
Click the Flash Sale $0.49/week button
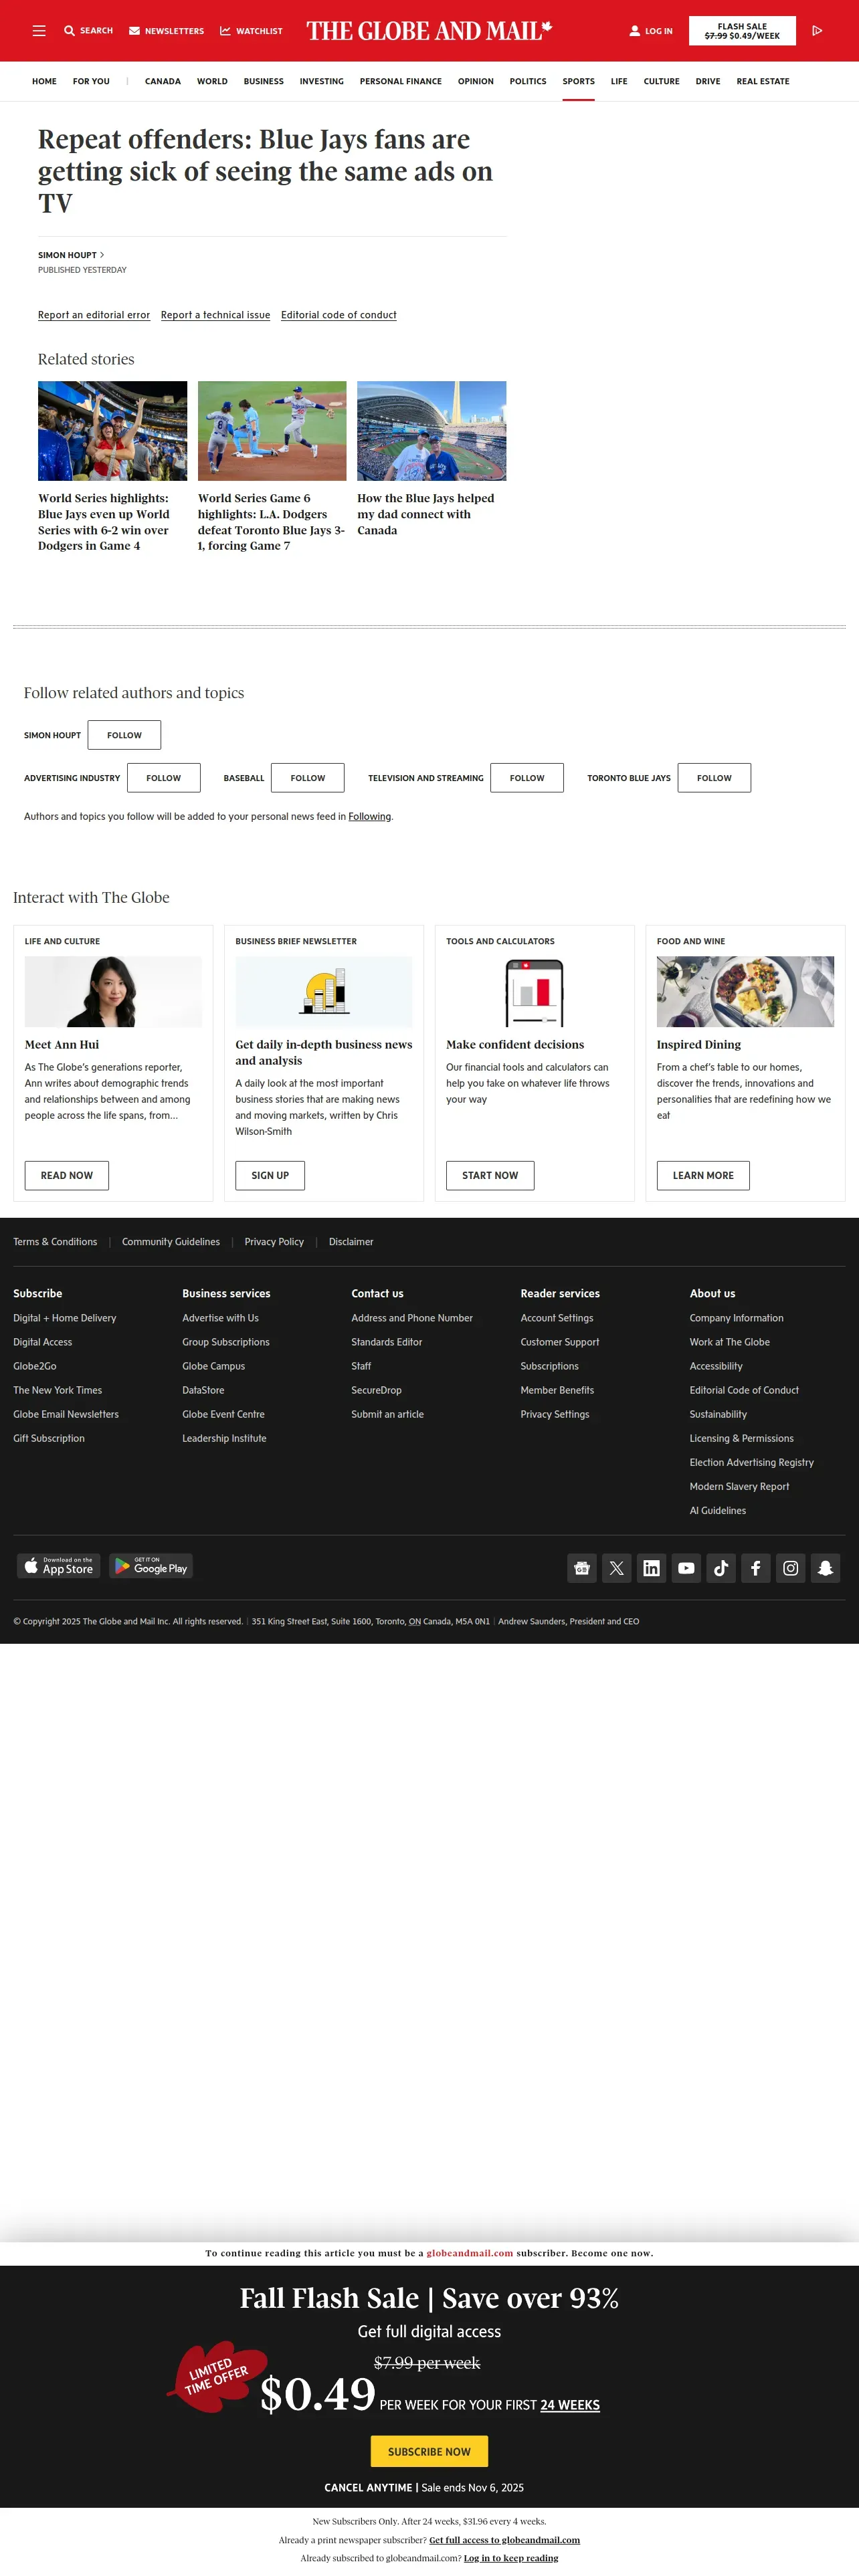click(742, 31)
